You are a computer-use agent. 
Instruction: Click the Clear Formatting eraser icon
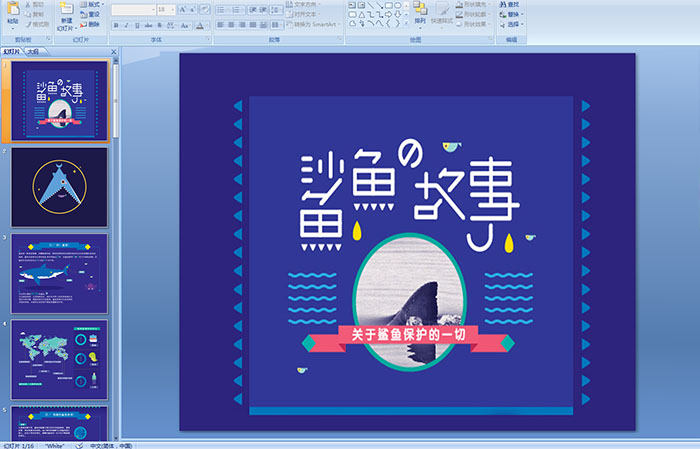pyautogui.click(x=204, y=9)
